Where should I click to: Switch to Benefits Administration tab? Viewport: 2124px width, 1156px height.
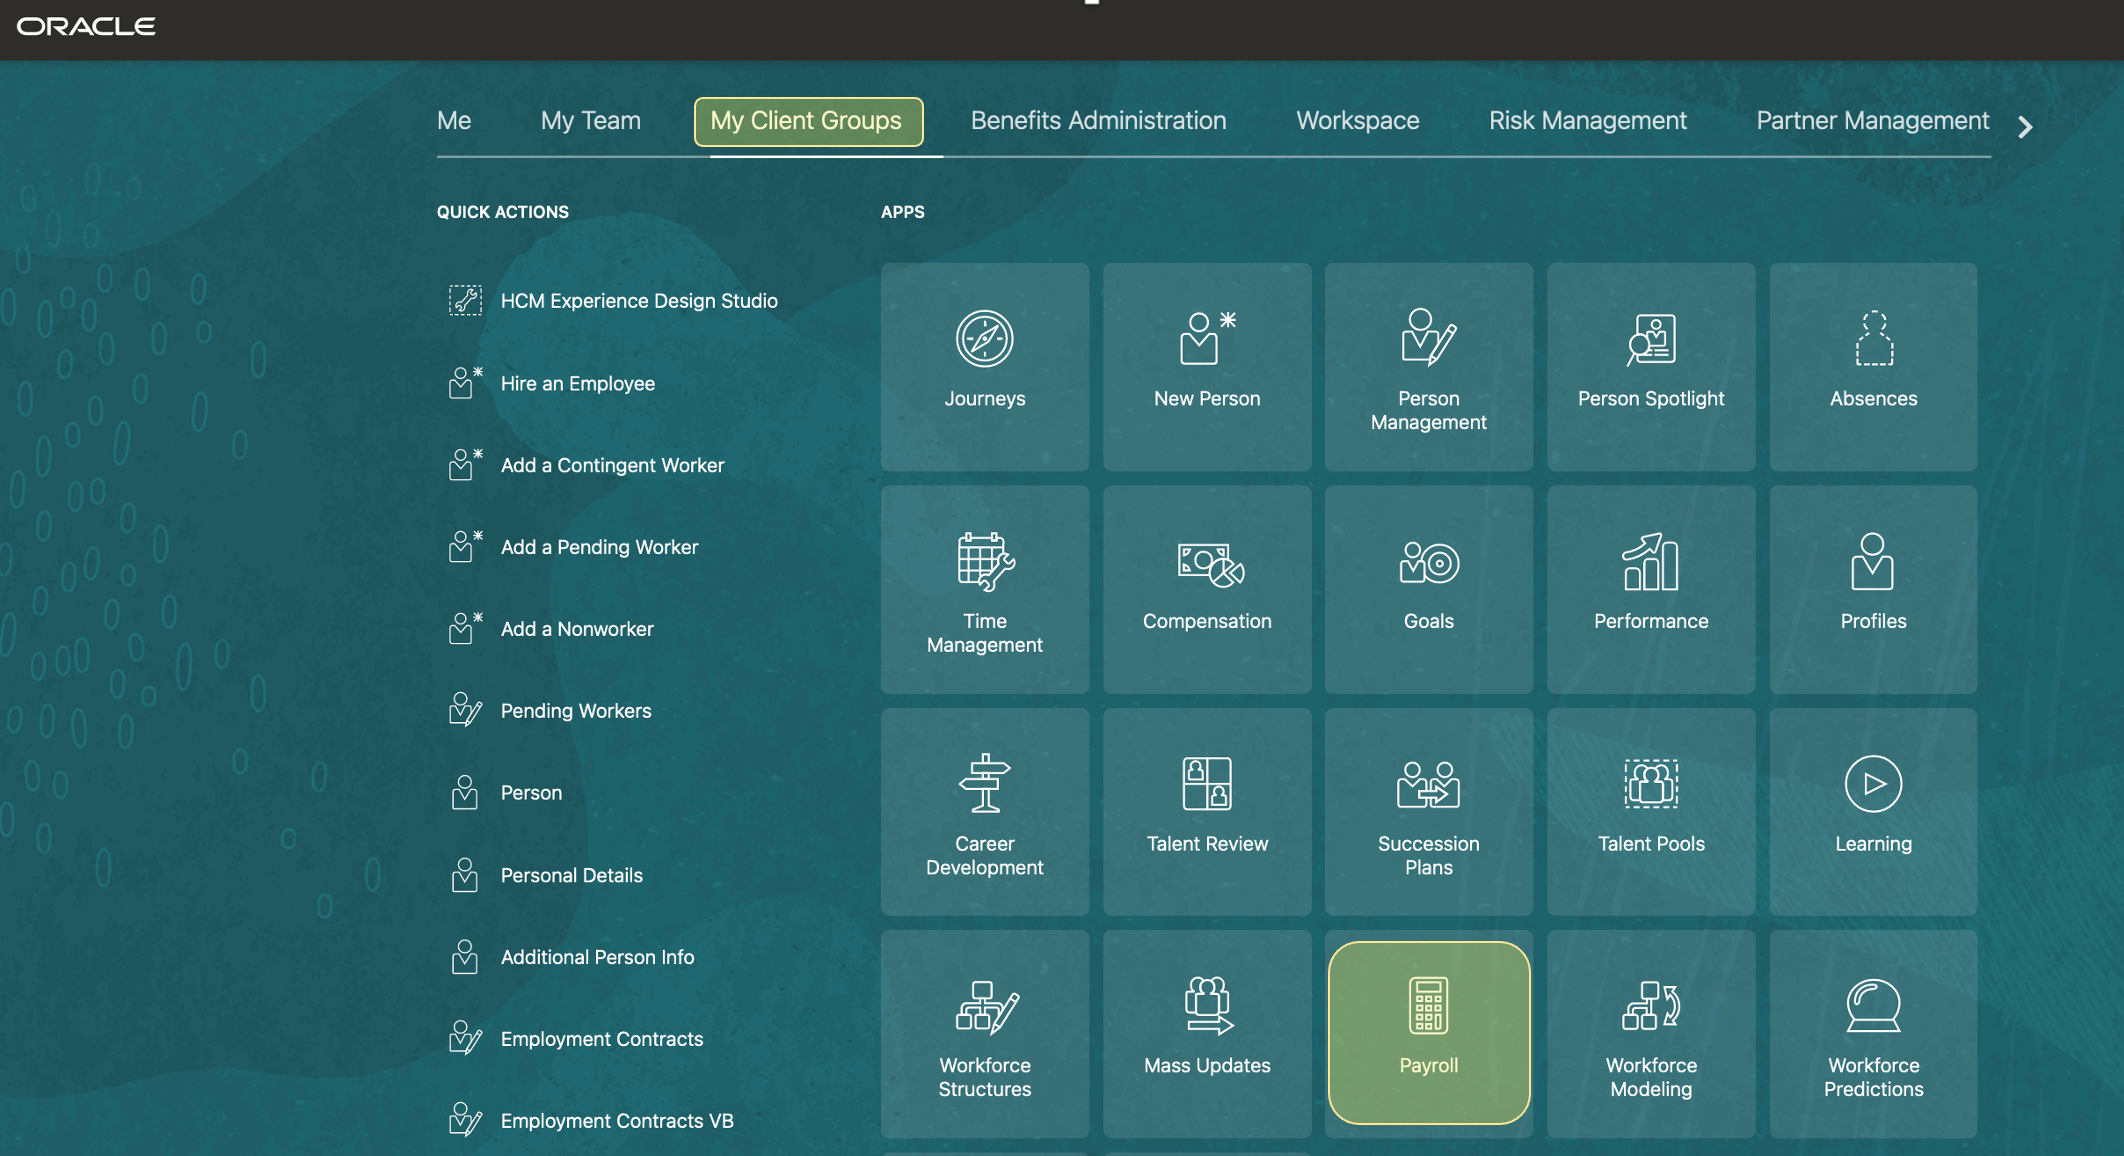[1098, 121]
